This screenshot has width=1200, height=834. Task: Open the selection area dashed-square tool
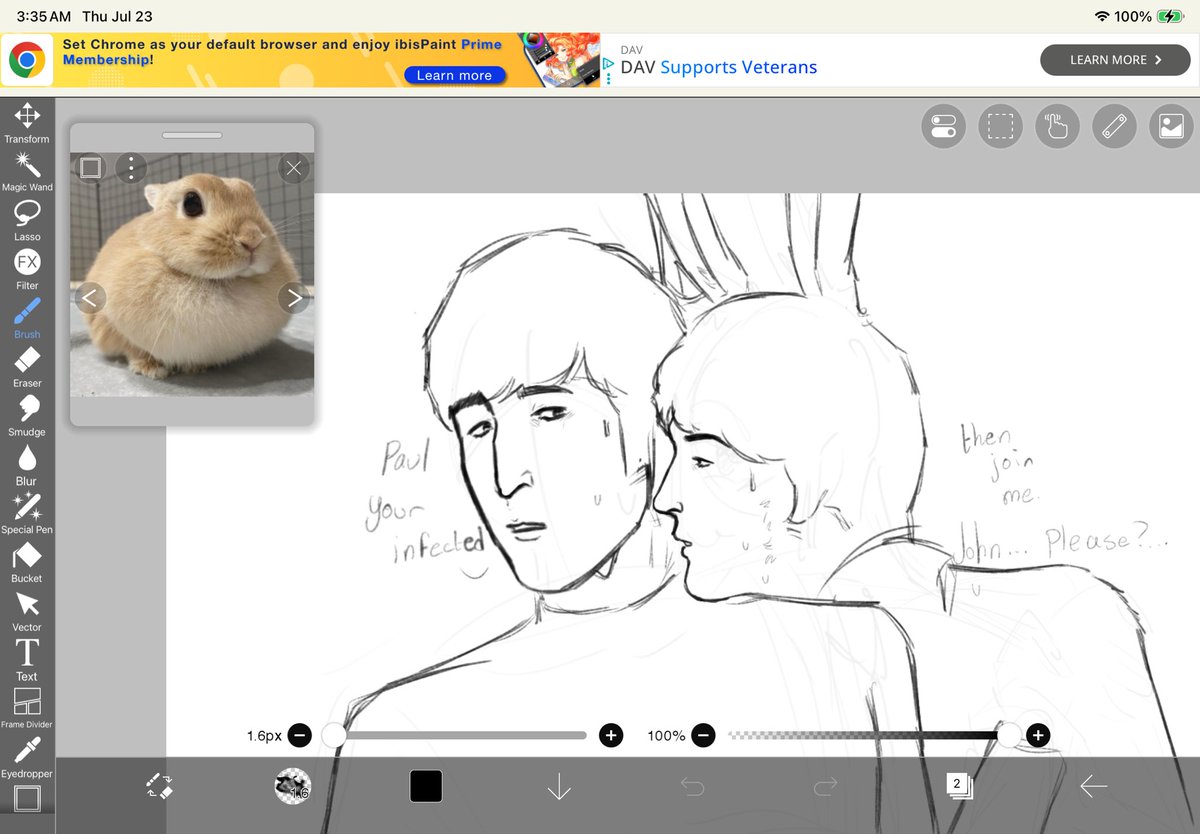click(1000, 126)
